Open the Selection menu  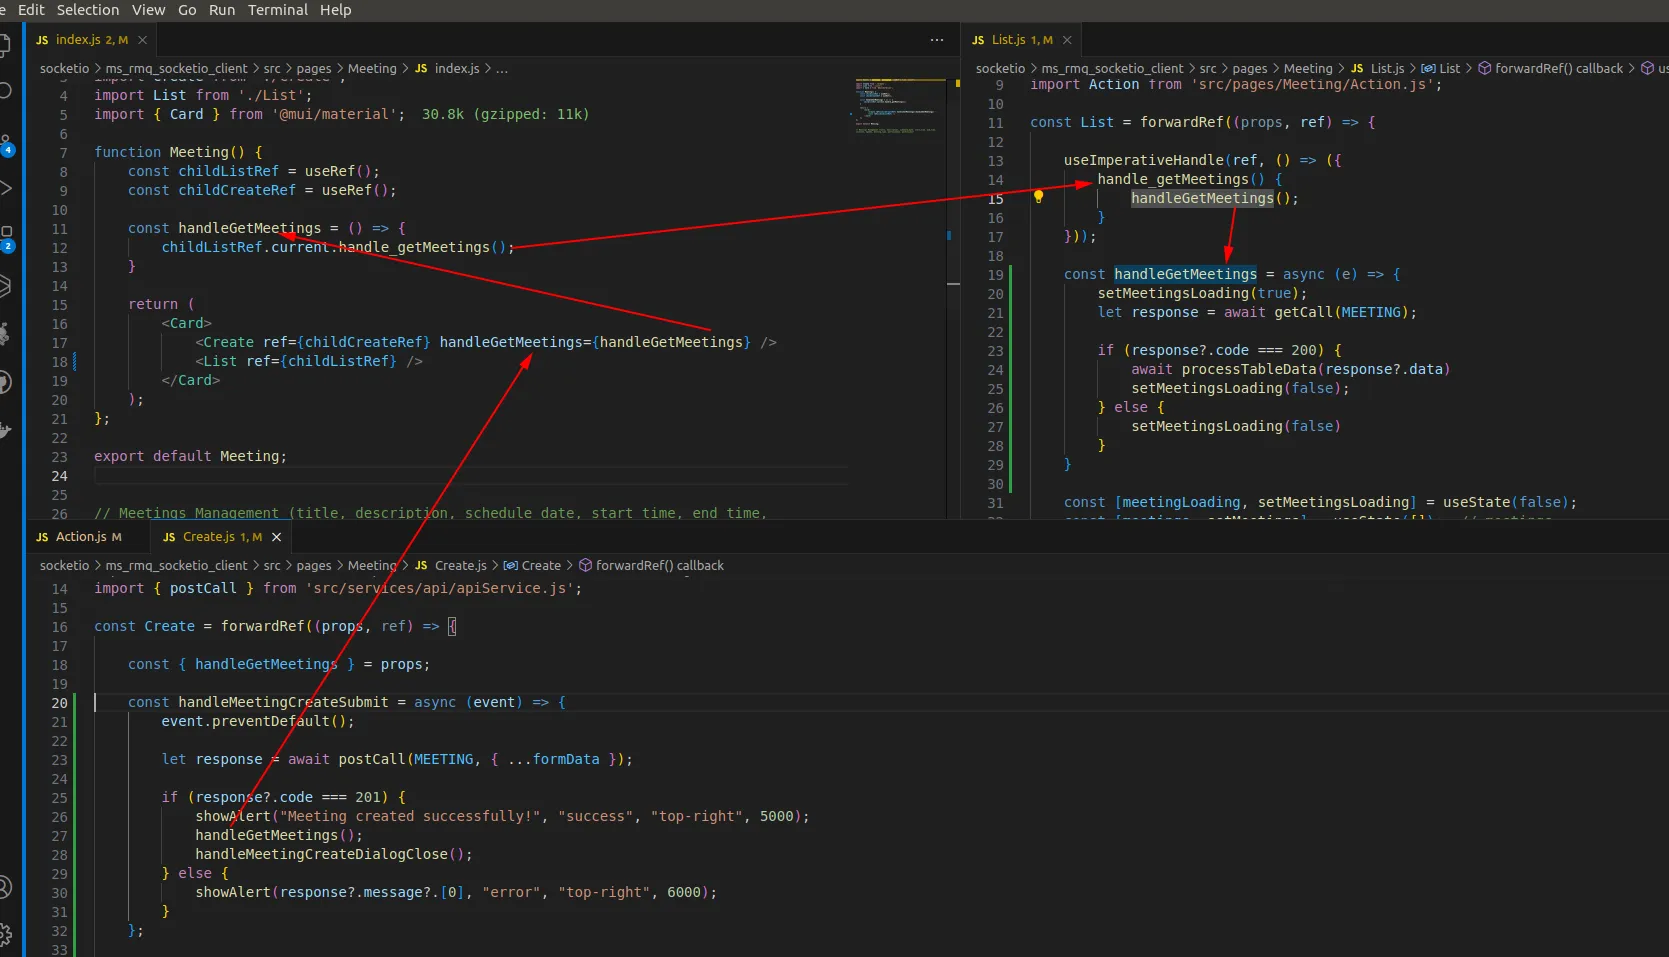pyautogui.click(x=87, y=10)
